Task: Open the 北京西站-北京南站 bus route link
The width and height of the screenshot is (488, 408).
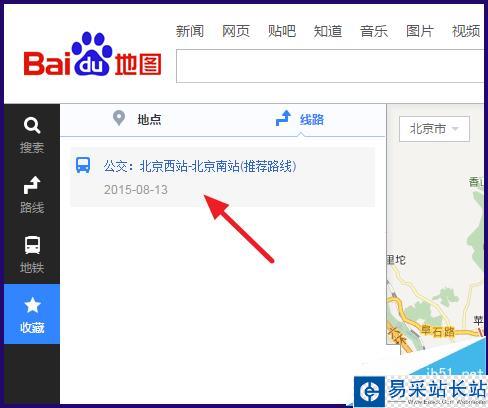Action: tap(200, 166)
